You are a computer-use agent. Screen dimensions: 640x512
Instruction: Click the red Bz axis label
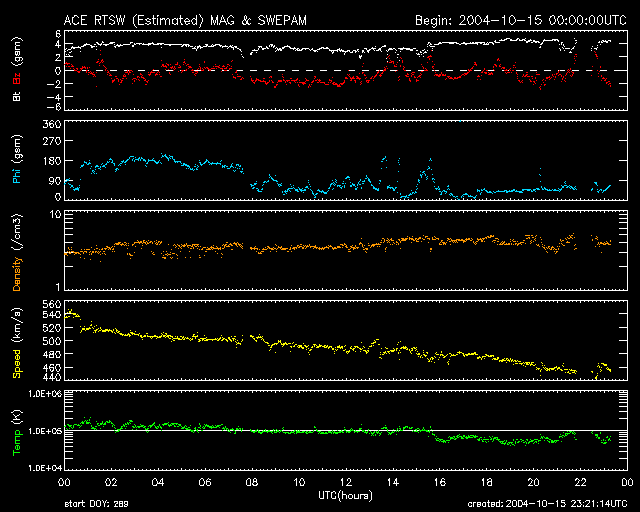(x=17, y=78)
